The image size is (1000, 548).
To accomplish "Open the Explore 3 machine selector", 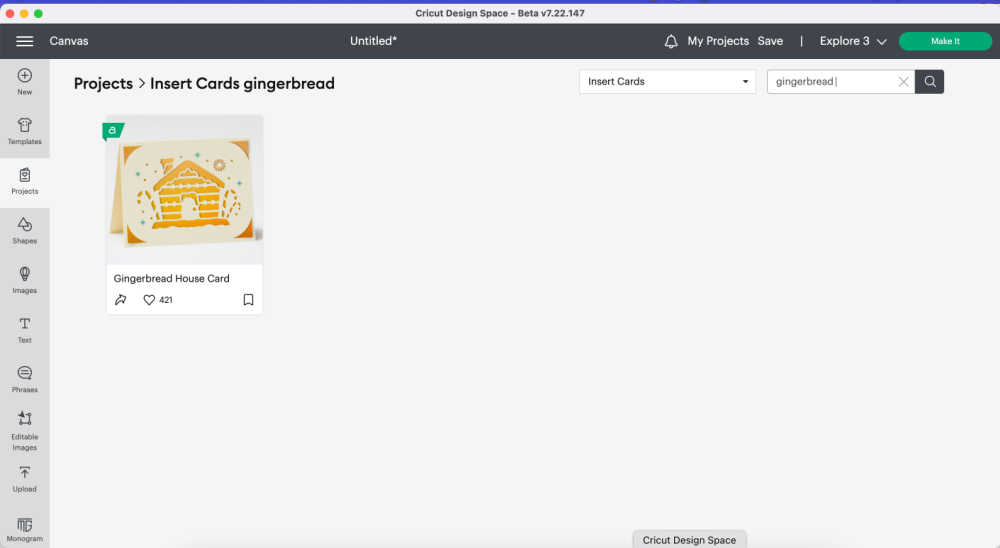I will [853, 41].
